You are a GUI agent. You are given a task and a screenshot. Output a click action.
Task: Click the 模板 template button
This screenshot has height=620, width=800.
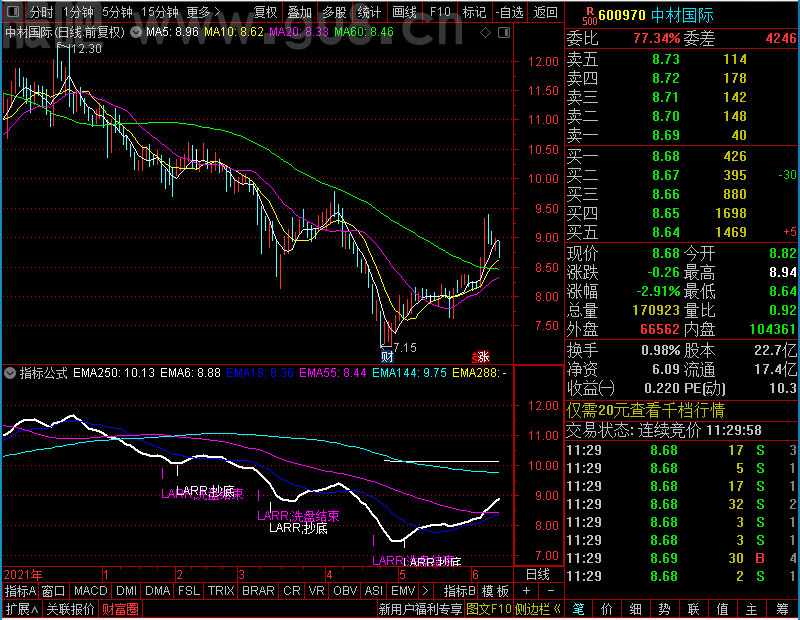pyautogui.click(x=495, y=591)
